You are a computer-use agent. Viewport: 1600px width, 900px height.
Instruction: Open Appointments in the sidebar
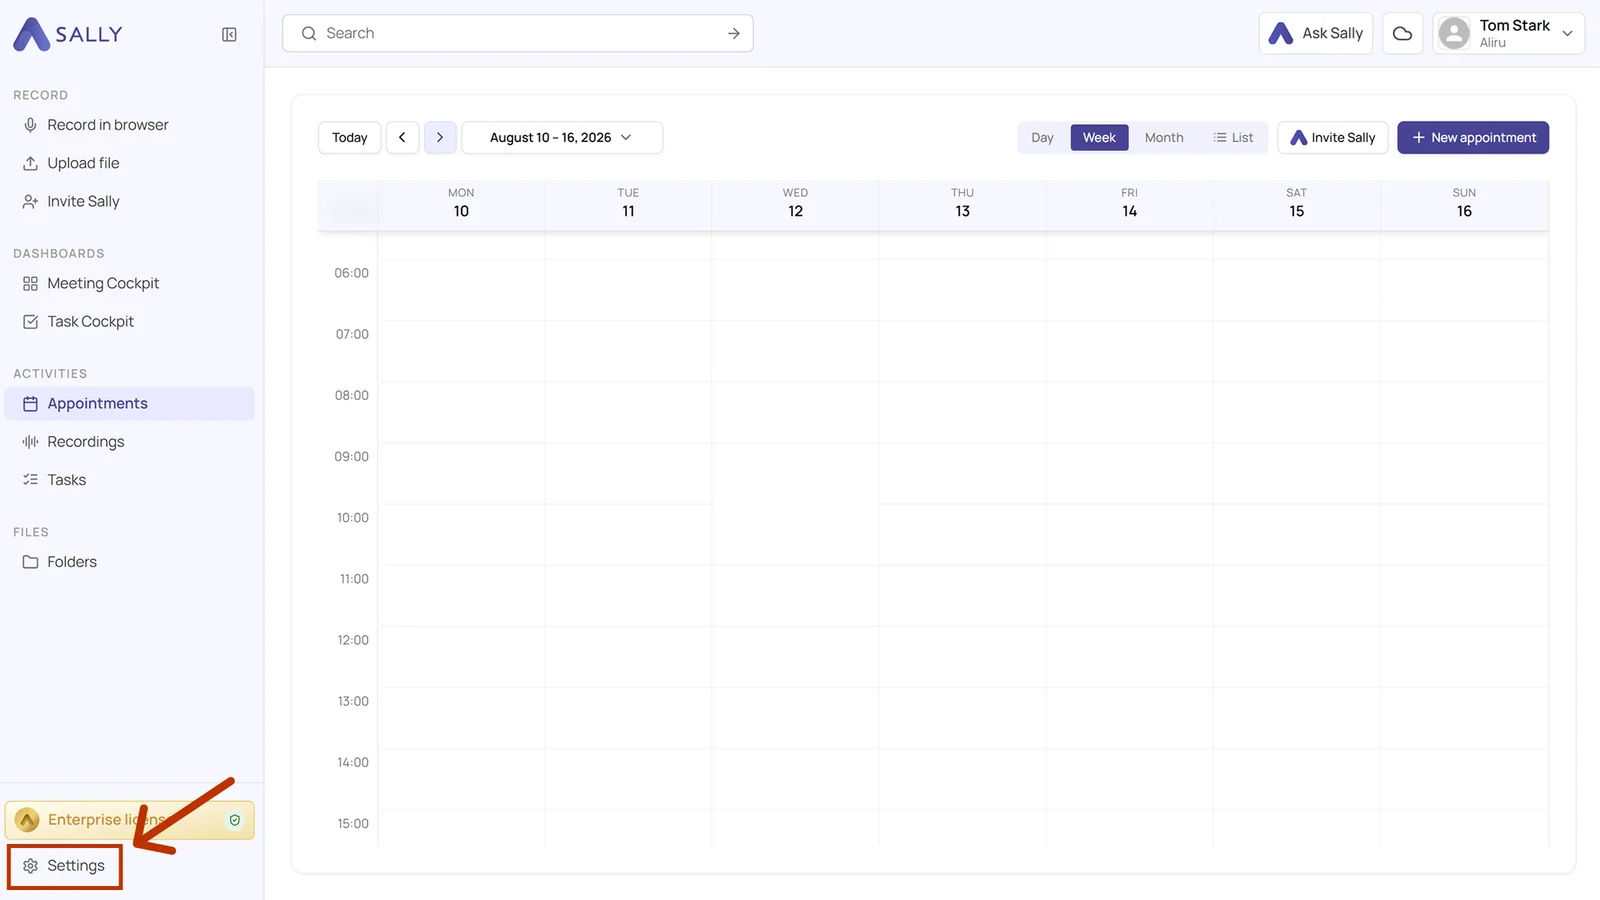[x=130, y=404]
